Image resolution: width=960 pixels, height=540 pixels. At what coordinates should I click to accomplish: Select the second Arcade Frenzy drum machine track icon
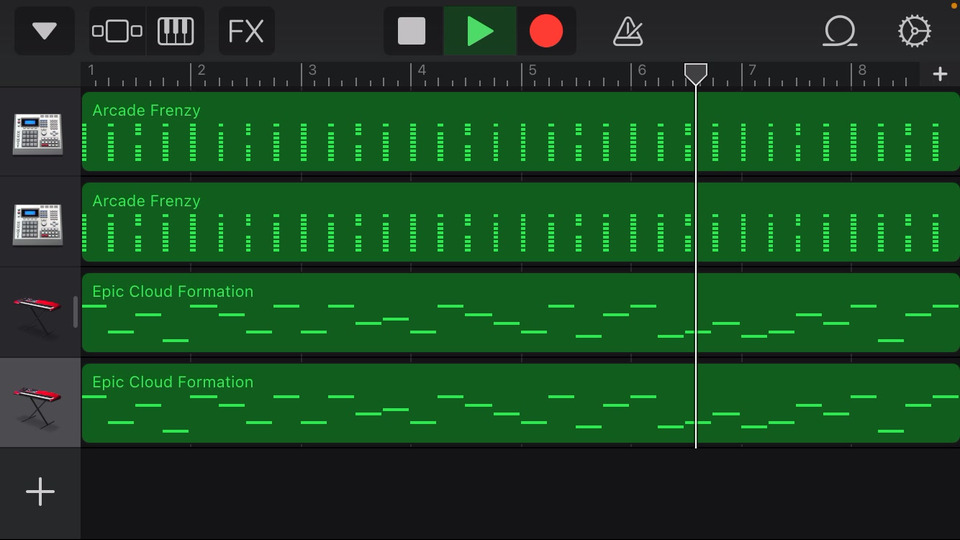click(38, 224)
